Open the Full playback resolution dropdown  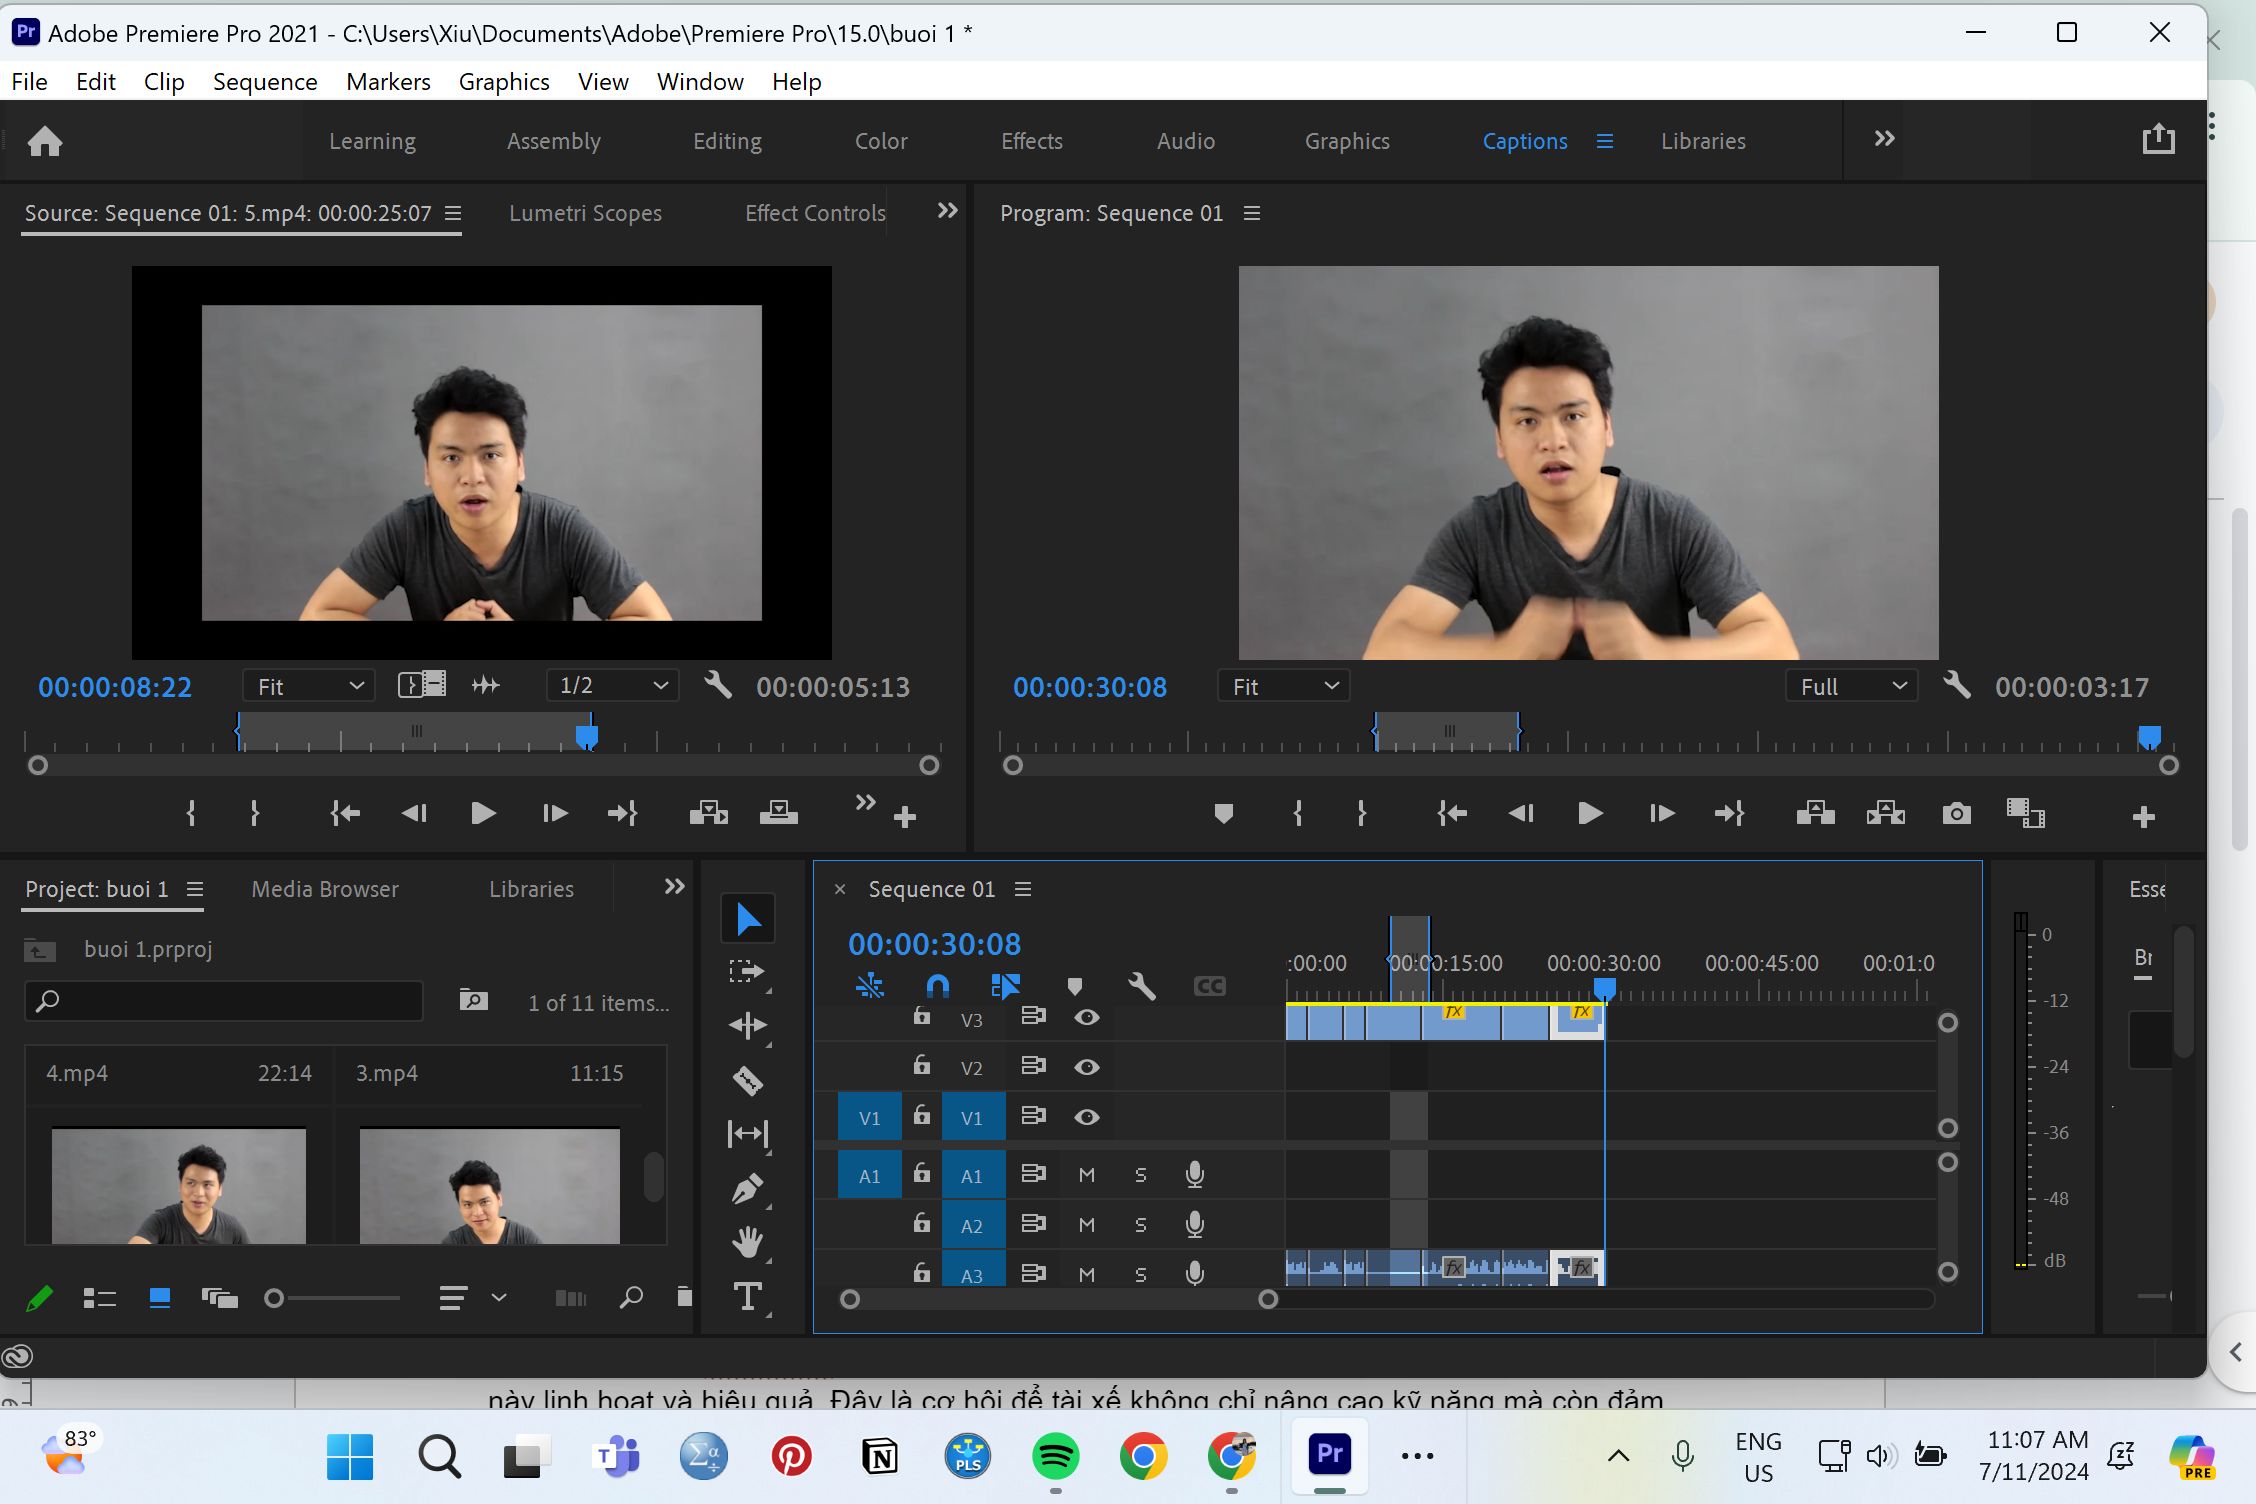click(x=1852, y=686)
